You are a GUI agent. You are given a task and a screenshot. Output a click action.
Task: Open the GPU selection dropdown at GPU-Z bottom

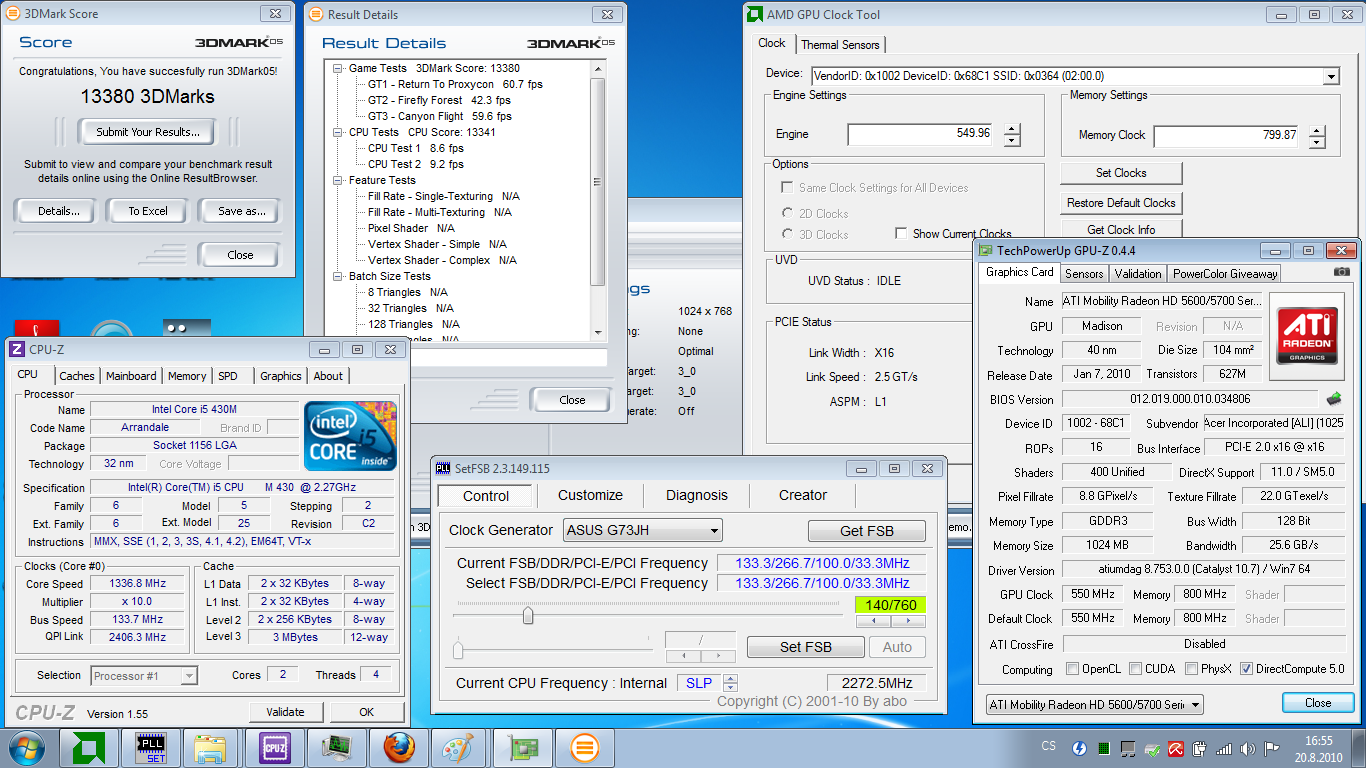[1094, 704]
